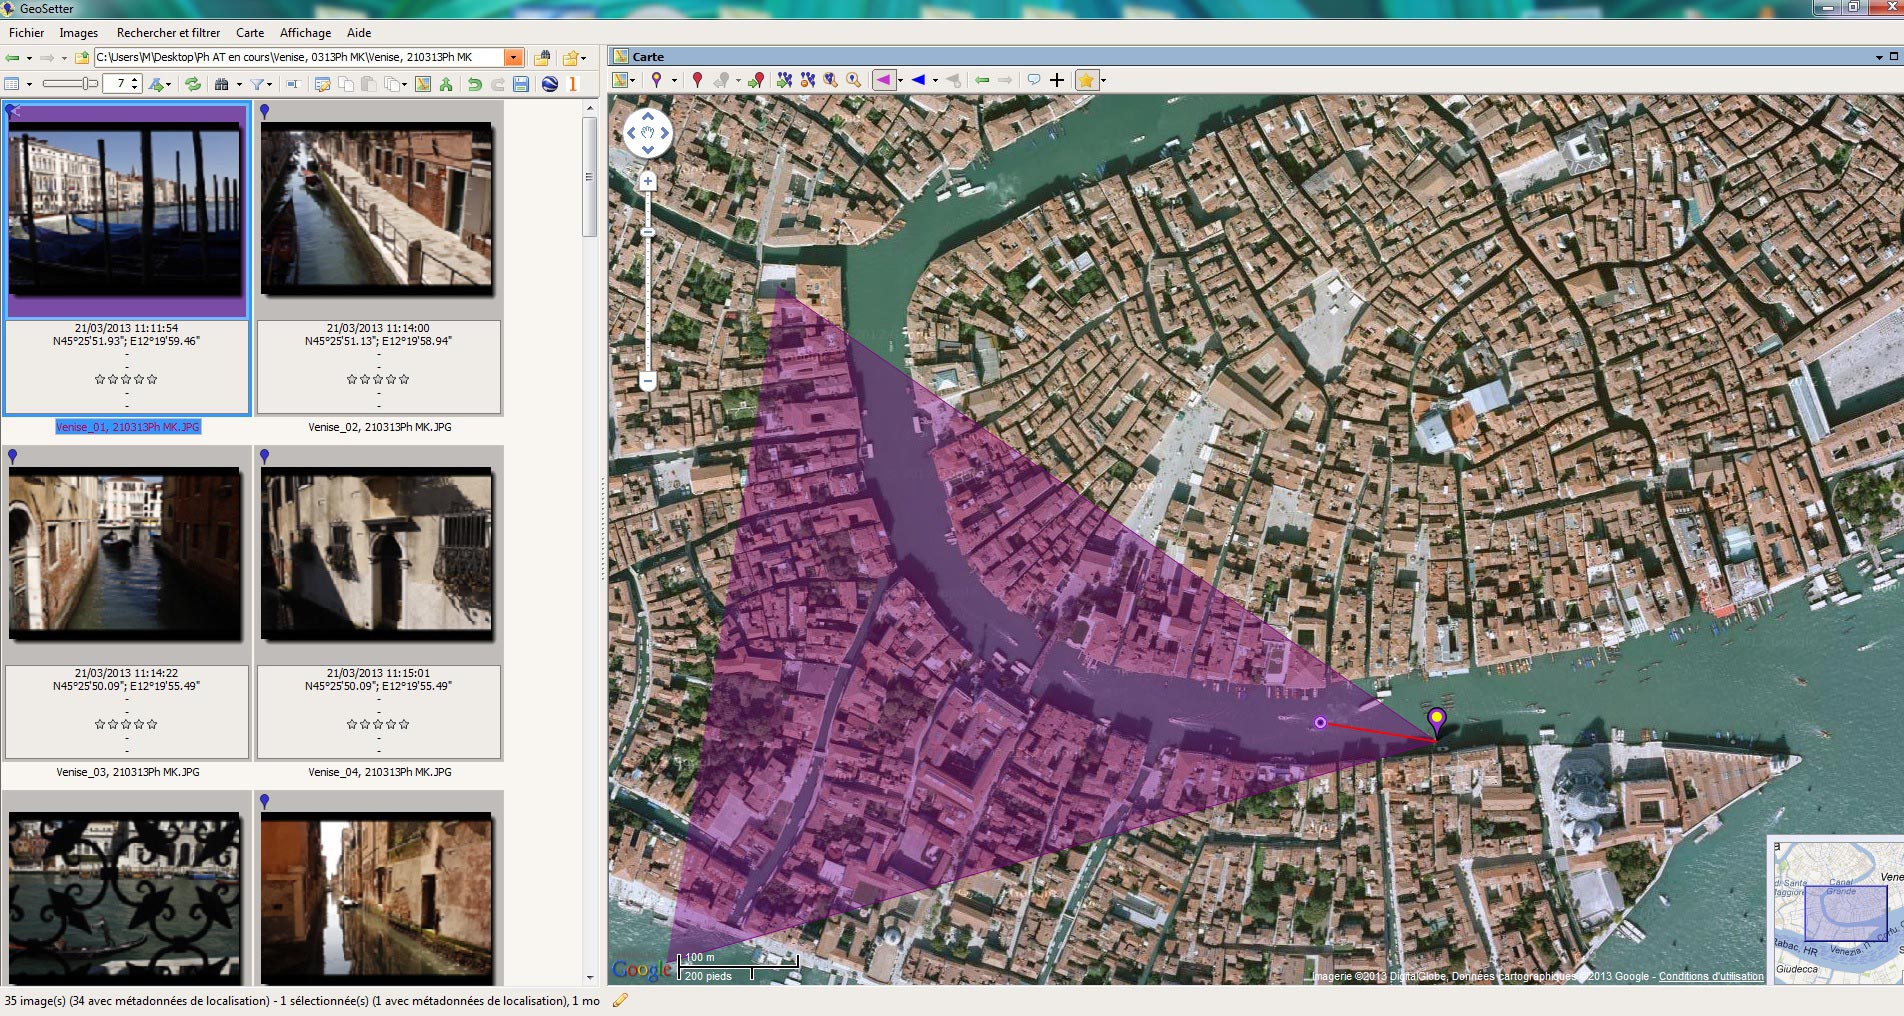1904x1016 pixels.
Task: Undo the last change
Action: (474, 84)
